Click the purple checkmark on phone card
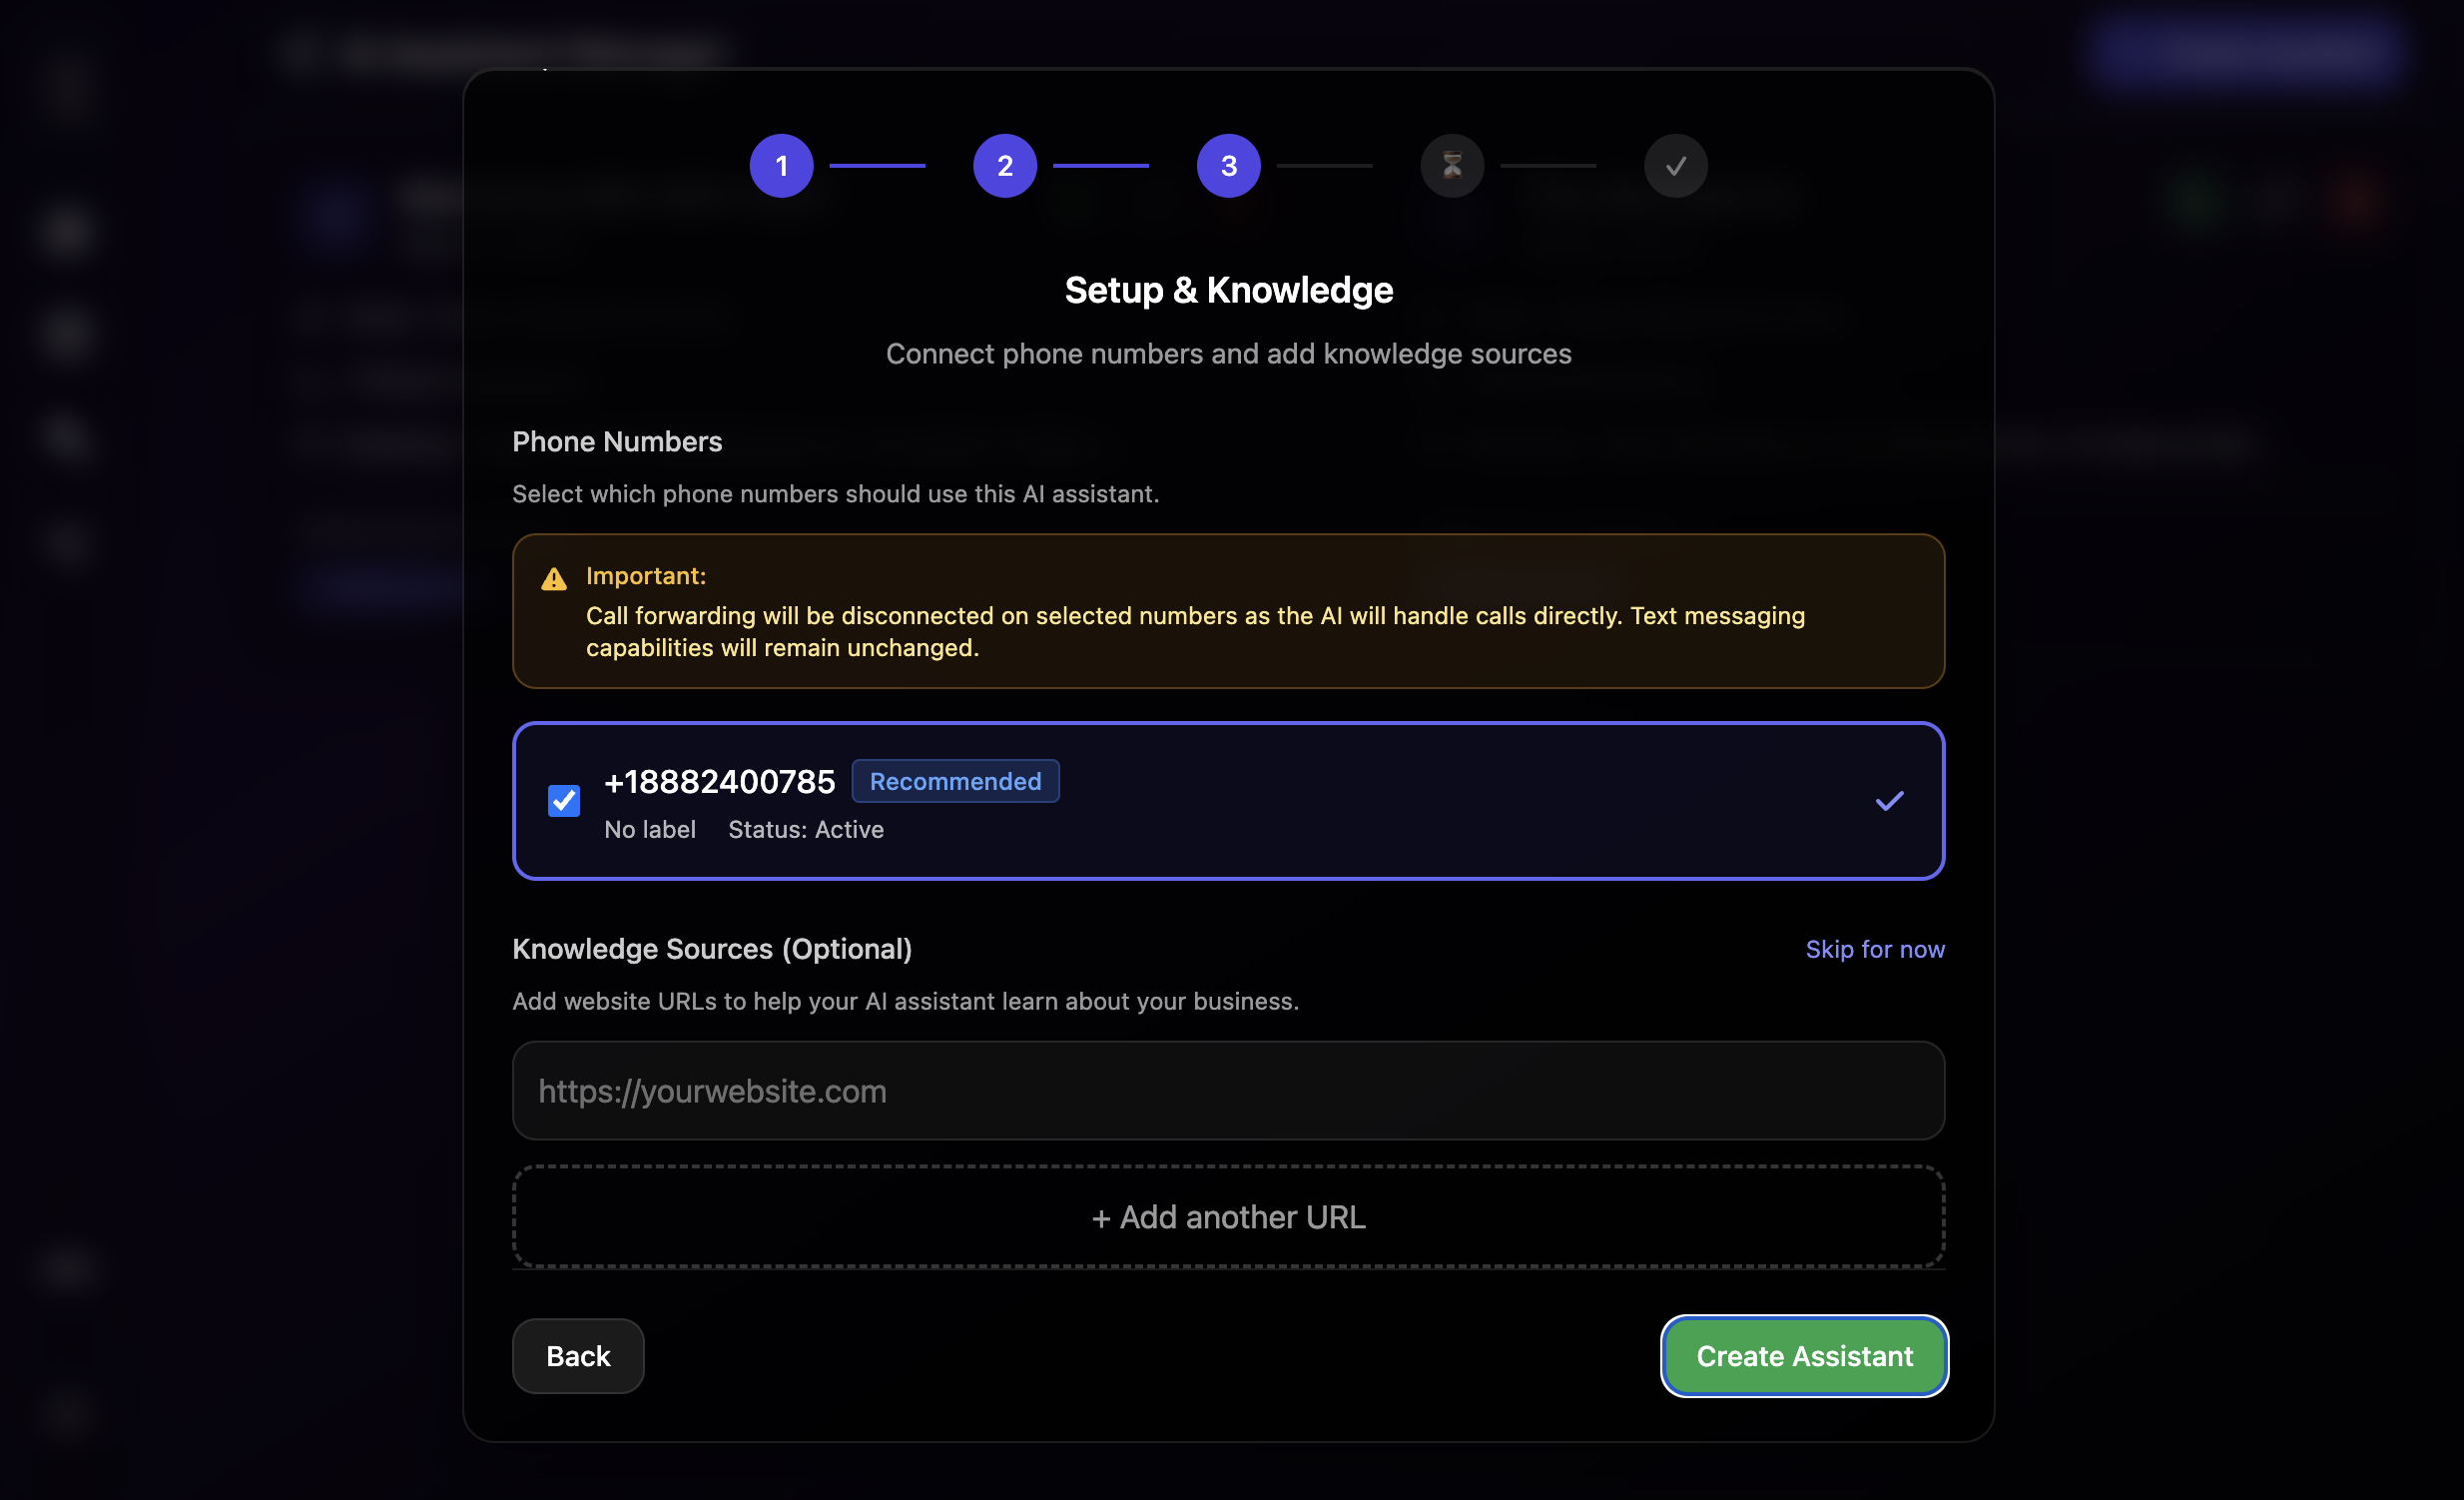The height and width of the screenshot is (1500, 2464). pyautogui.click(x=1889, y=801)
